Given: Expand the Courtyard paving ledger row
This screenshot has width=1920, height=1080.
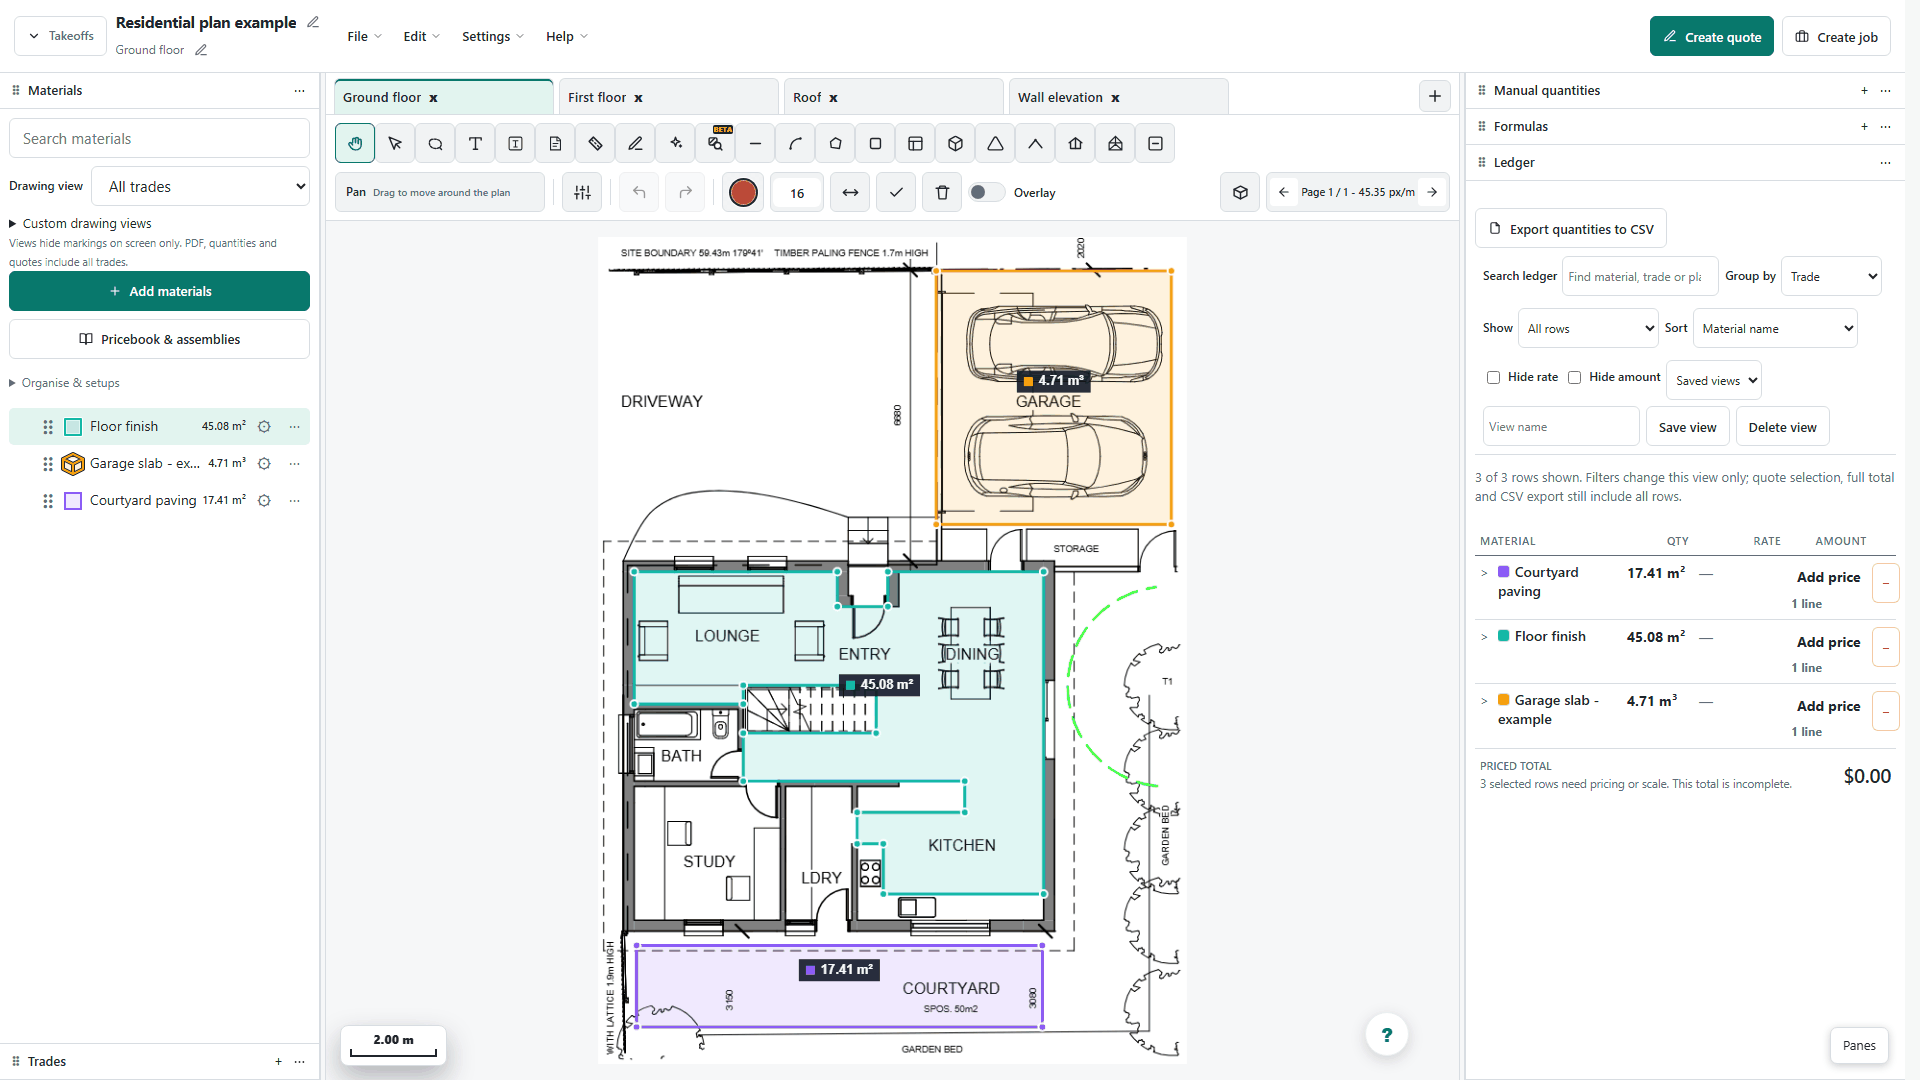Looking at the screenshot, I should (1484, 573).
